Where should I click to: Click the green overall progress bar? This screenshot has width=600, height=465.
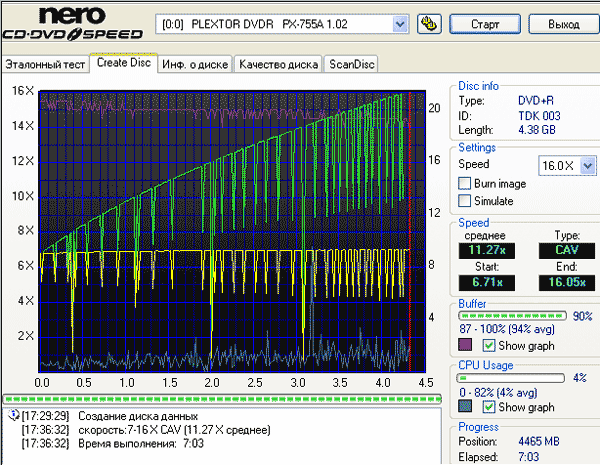(222, 399)
